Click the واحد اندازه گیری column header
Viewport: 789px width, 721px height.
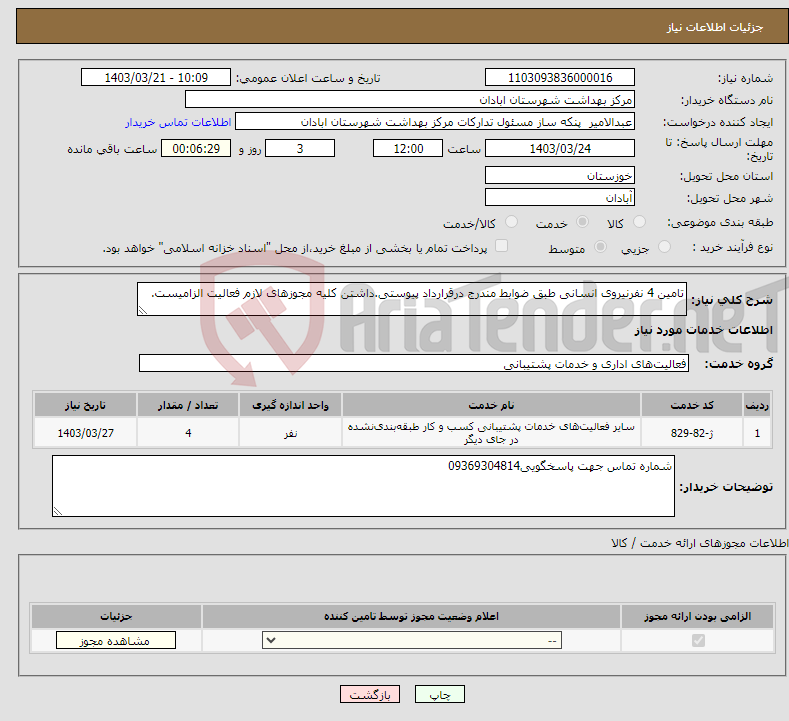290,405
